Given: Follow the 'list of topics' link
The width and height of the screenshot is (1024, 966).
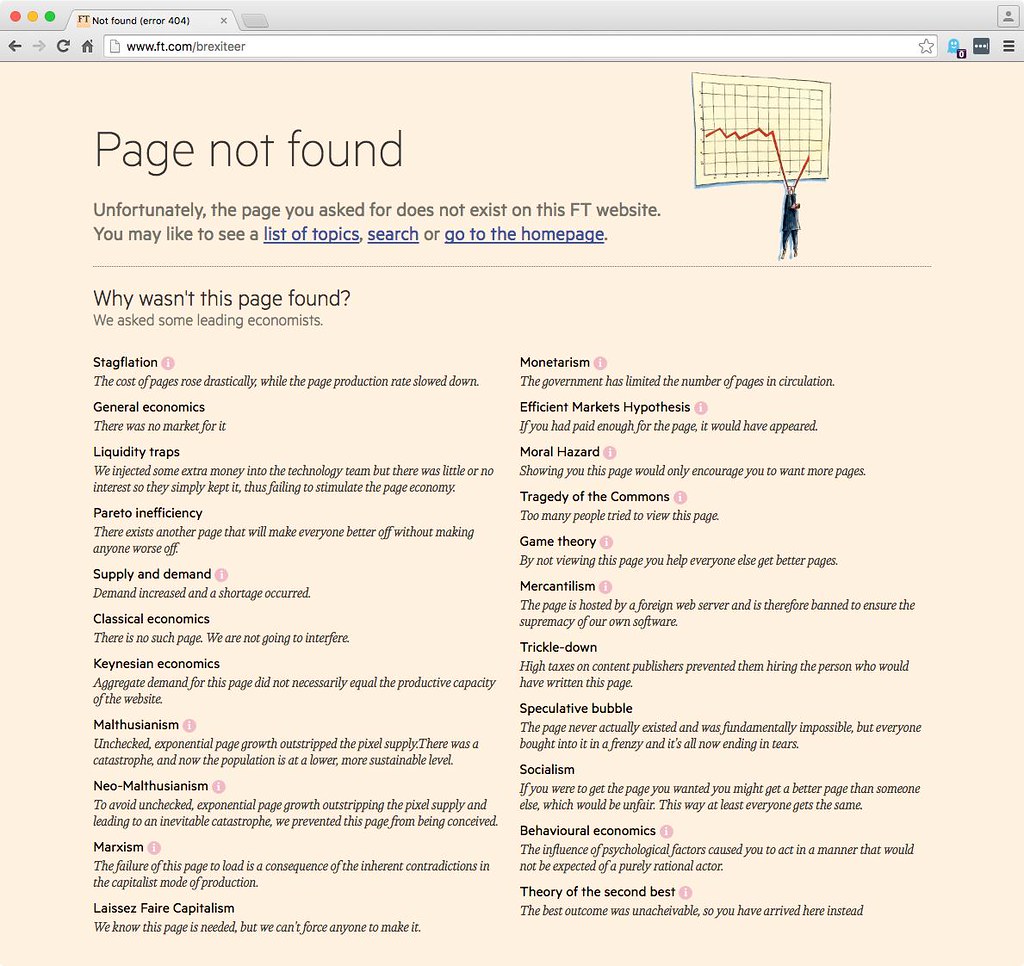Looking at the screenshot, I should (x=312, y=234).
